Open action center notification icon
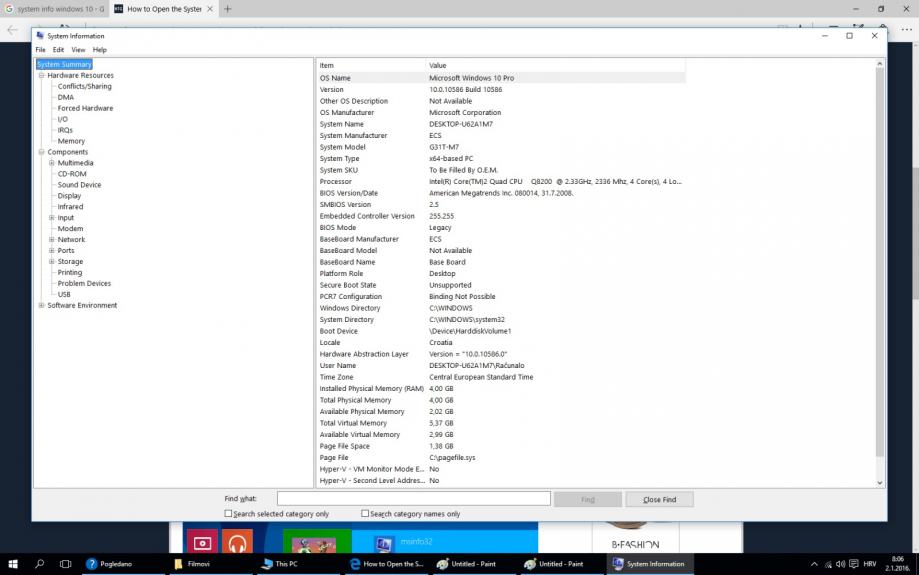919x575 pixels. click(x=854, y=564)
